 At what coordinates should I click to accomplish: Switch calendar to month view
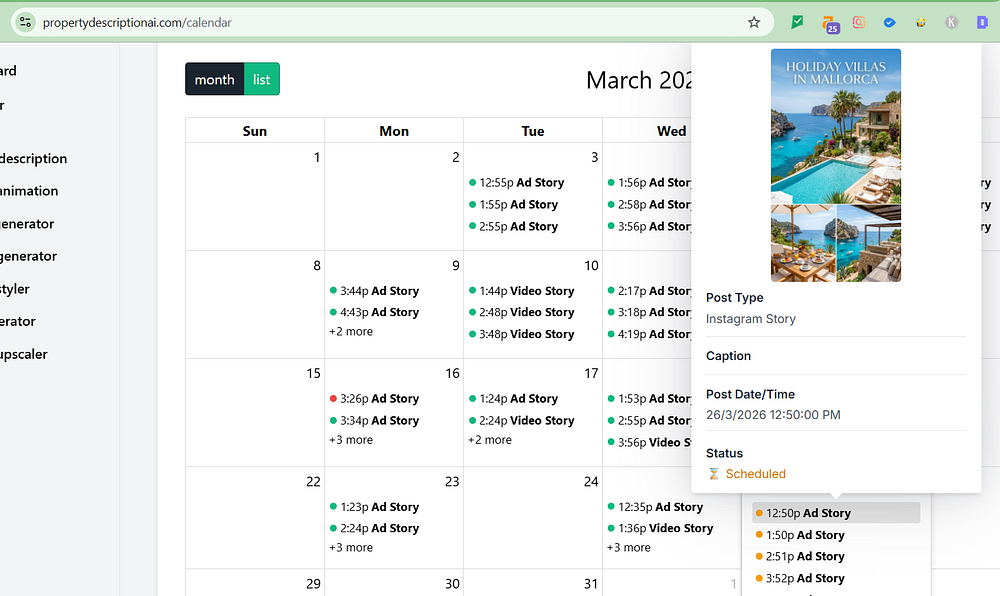coord(214,79)
